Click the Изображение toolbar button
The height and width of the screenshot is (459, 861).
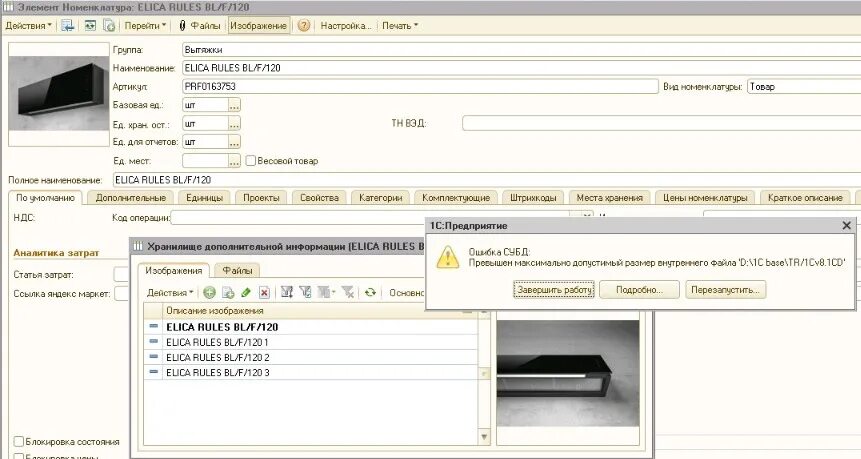tap(258, 25)
